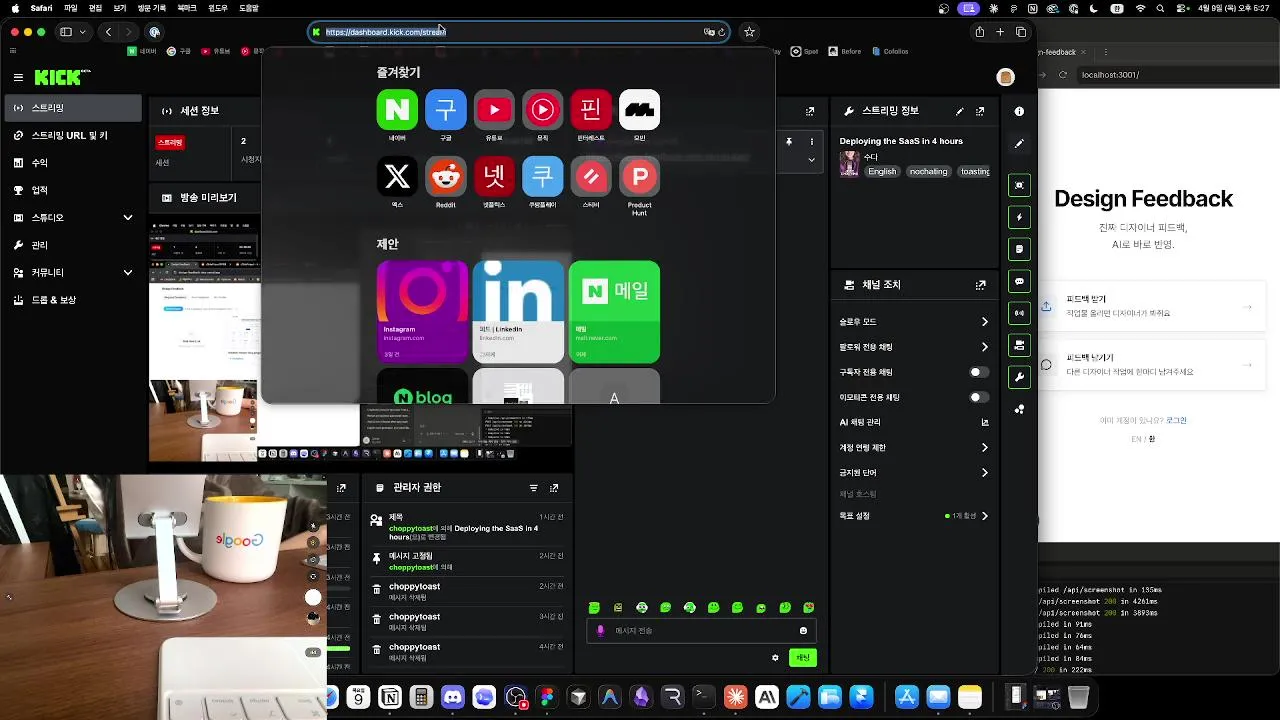The image size is (1280, 720).
Task: Open 관리 in the Kick sidebar
Action: point(71,245)
